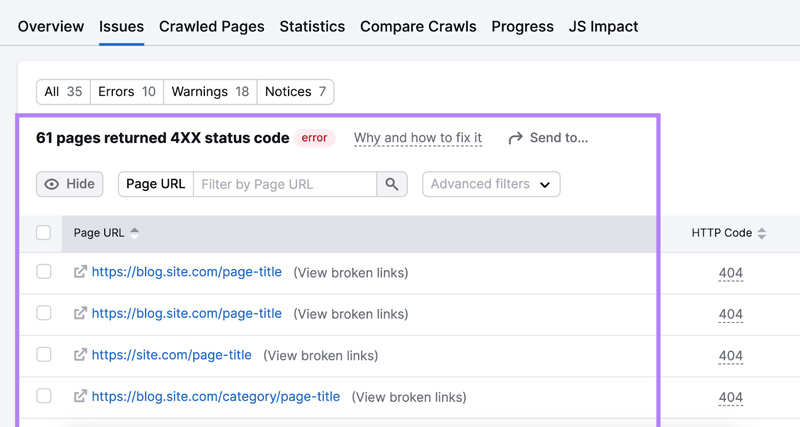Open external link icon for site.com/page-title row
The height and width of the screenshot is (427, 800).
pos(80,355)
